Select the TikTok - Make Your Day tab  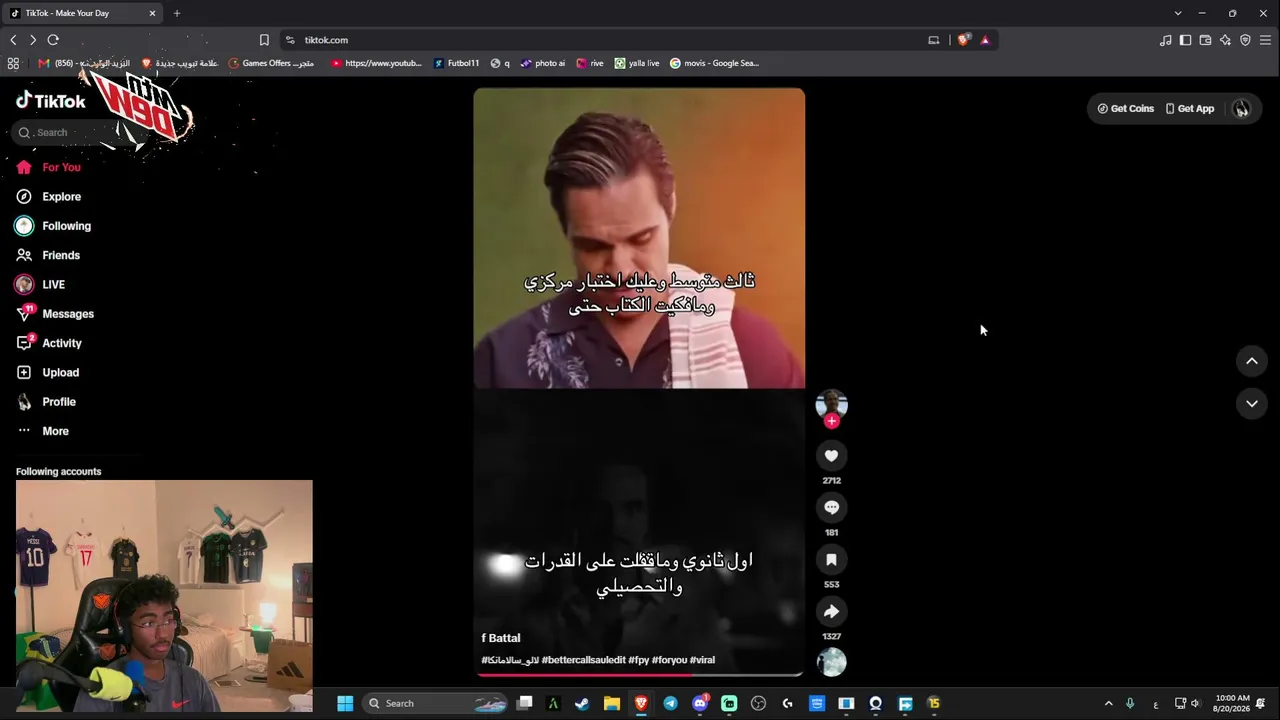point(83,13)
